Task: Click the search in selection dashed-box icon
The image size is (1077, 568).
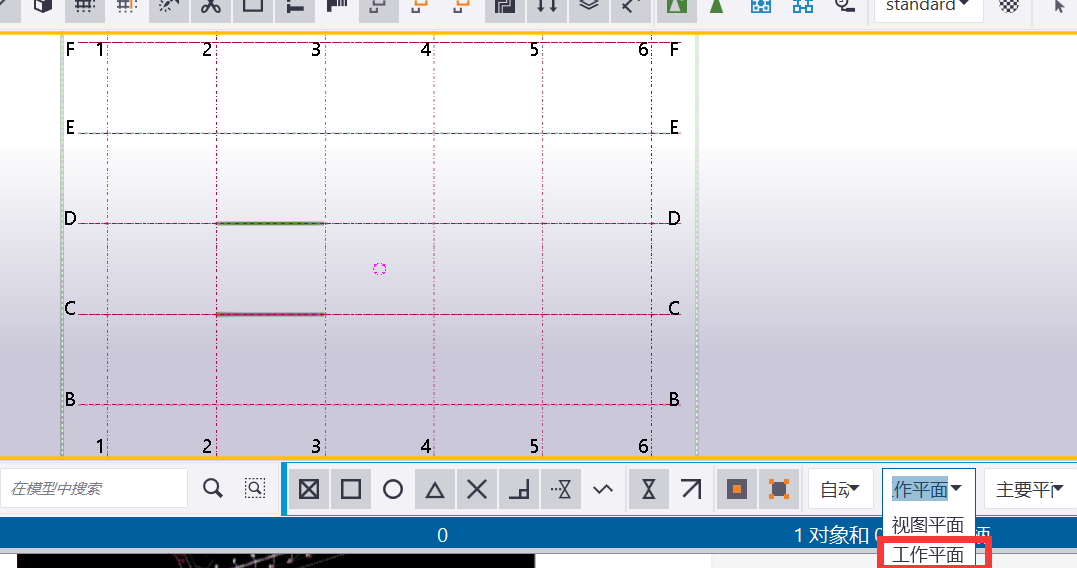Action: [x=255, y=488]
